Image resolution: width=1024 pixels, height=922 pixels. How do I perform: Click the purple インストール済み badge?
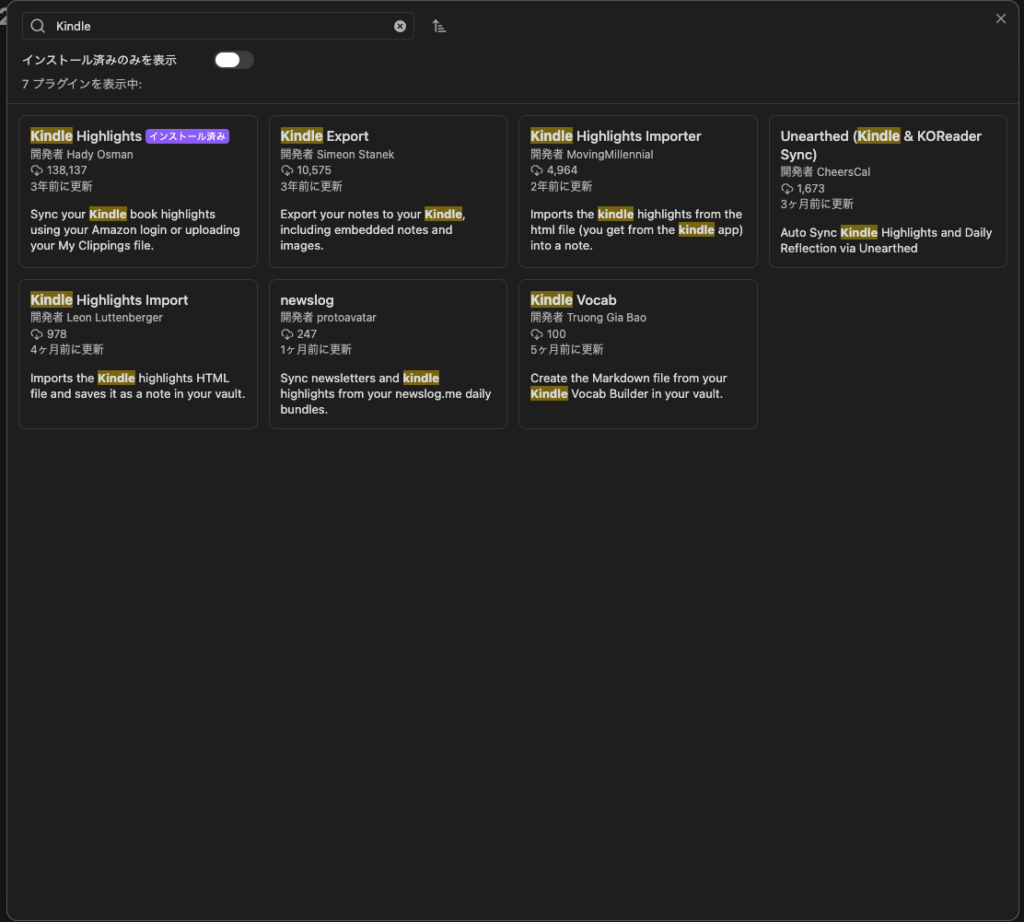click(187, 137)
